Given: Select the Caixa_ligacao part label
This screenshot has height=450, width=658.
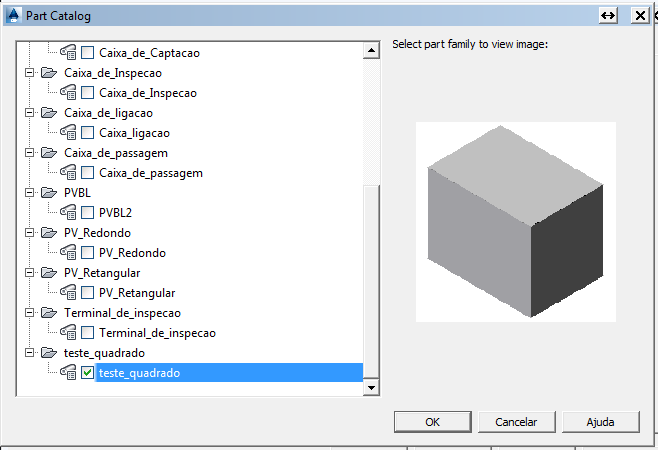Looking at the screenshot, I should [x=134, y=133].
